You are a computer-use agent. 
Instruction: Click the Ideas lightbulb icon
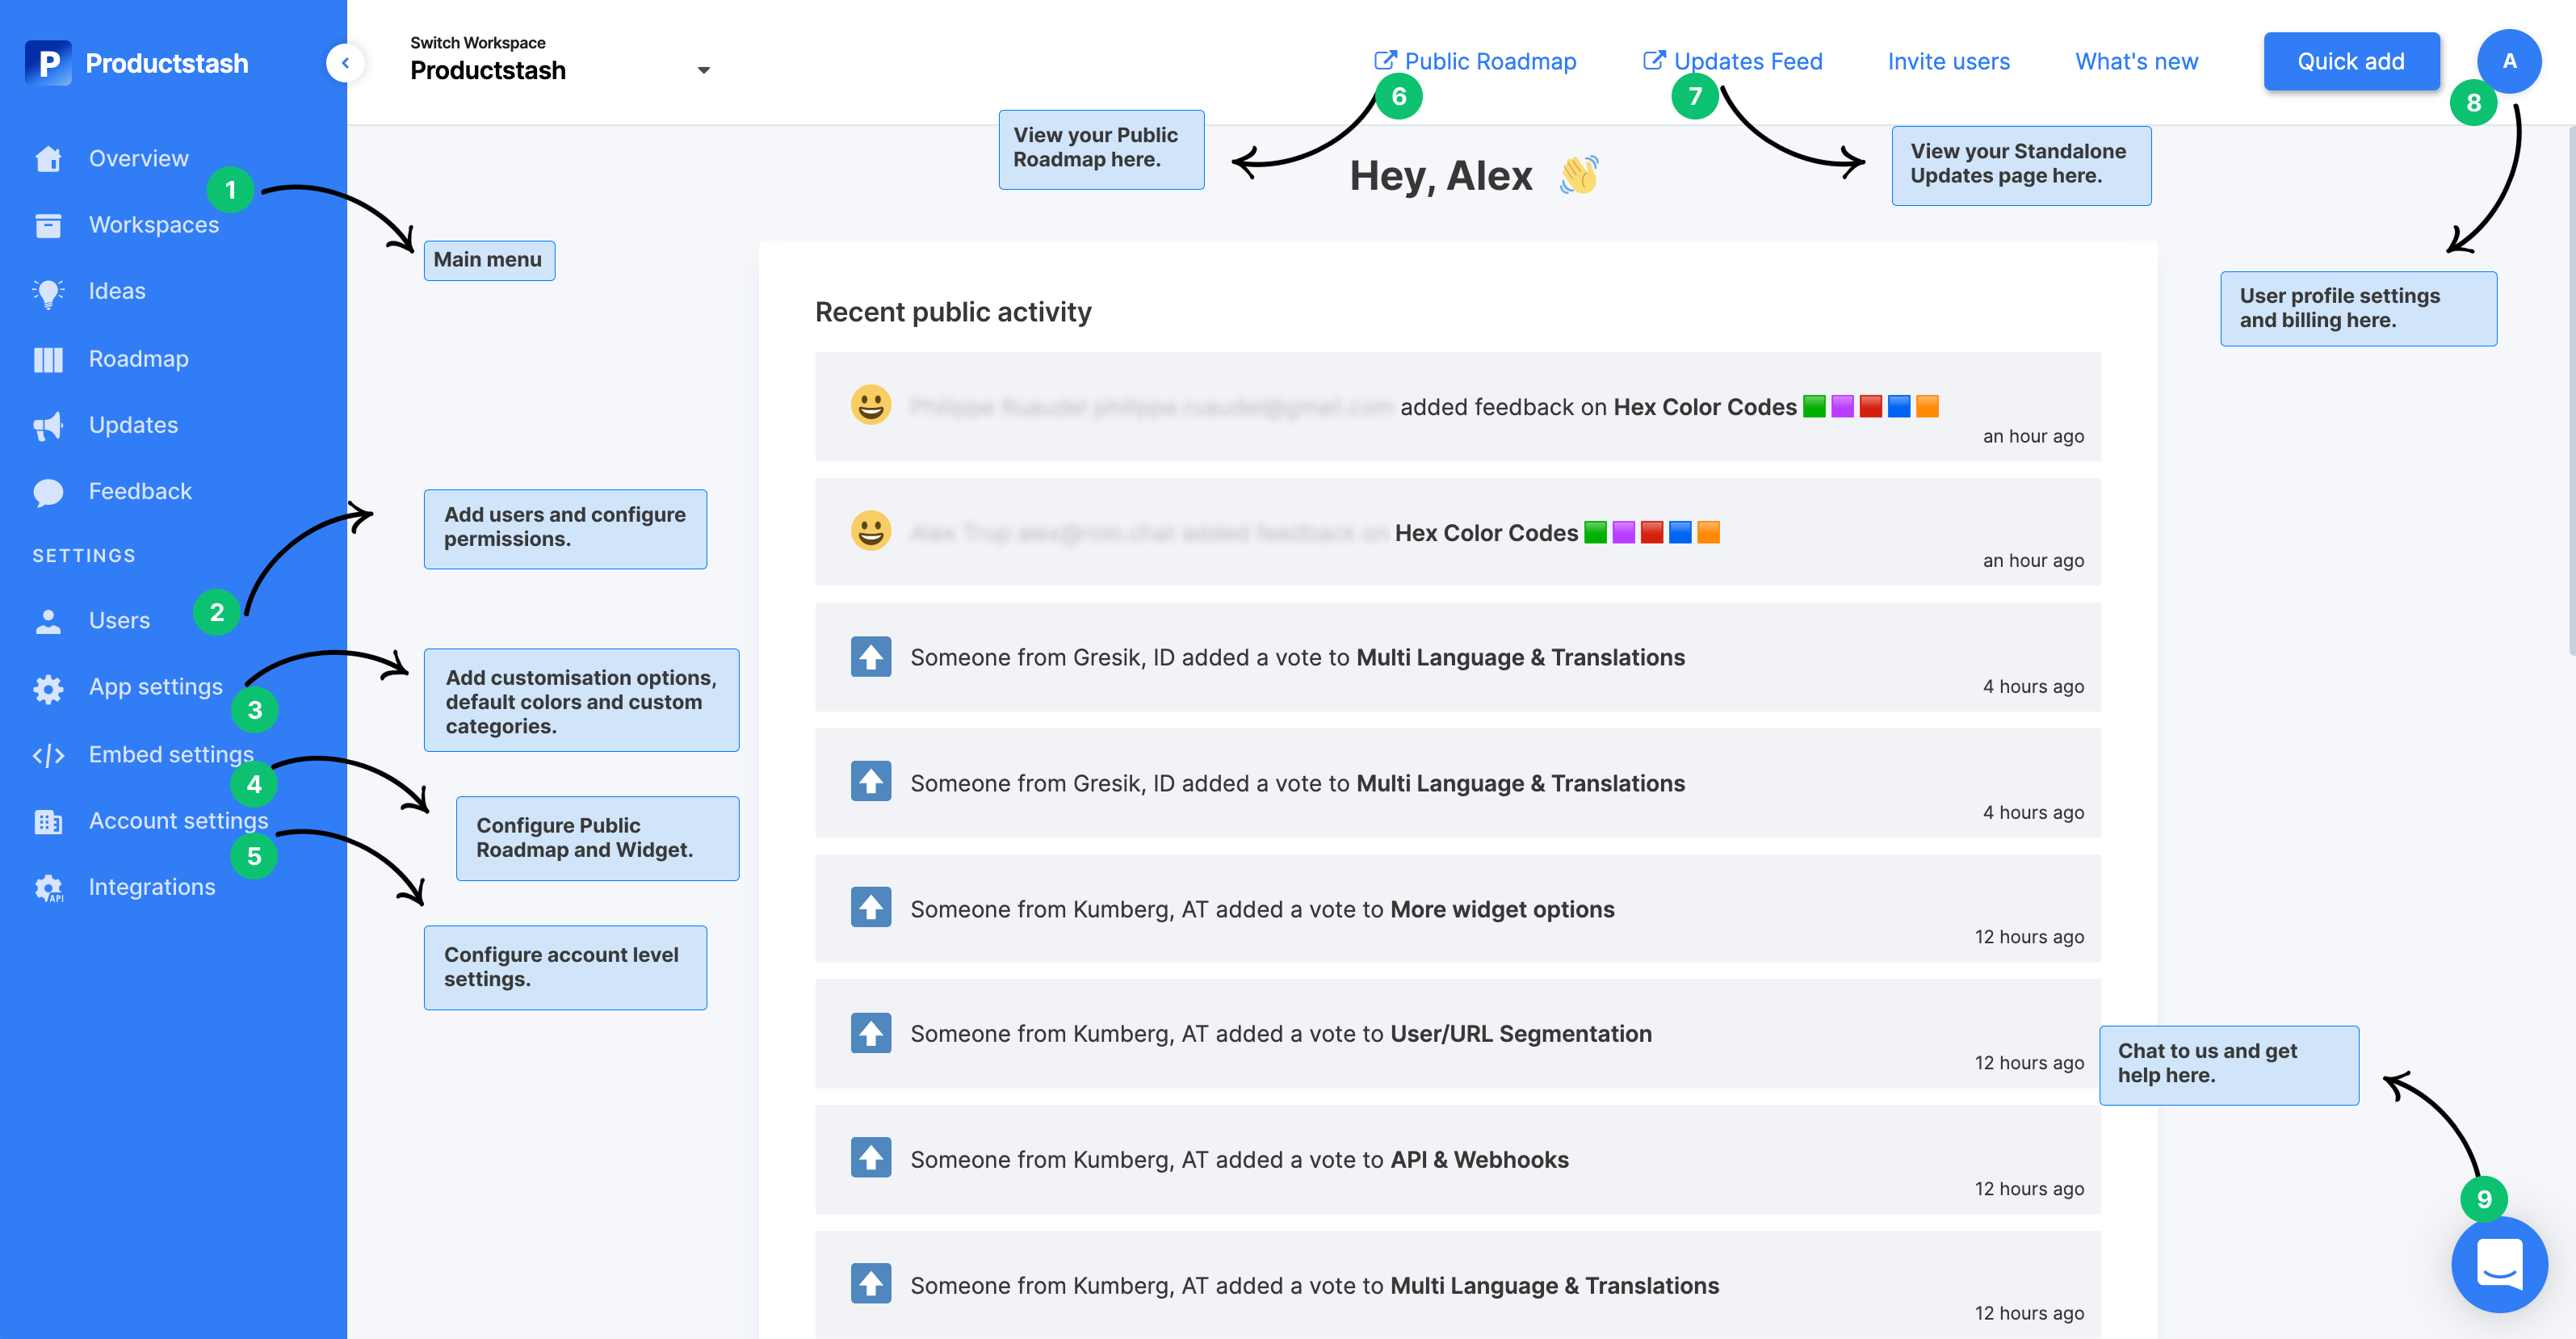(x=48, y=292)
